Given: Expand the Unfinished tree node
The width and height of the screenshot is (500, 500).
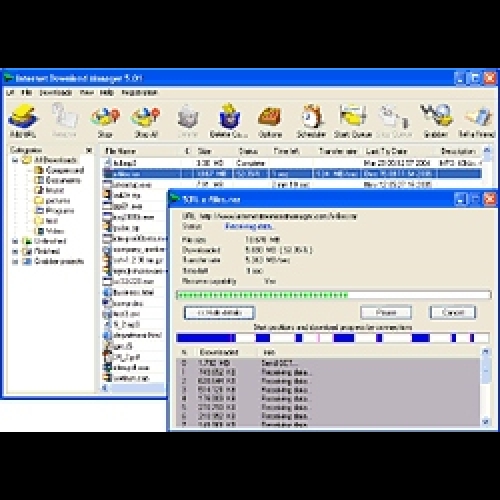Looking at the screenshot, I should (15, 241).
